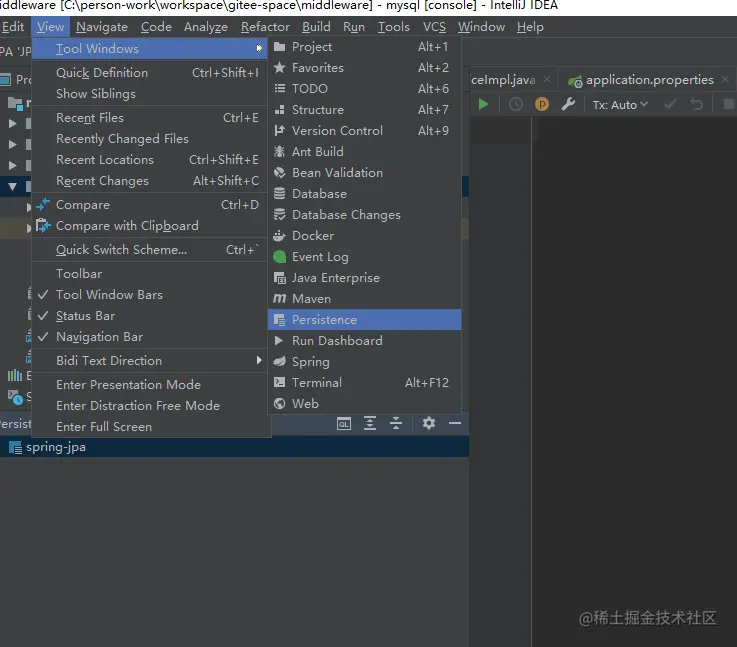Choose Recent Files entry
This screenshot has width=737, height=647.
[x=151, y=117]
